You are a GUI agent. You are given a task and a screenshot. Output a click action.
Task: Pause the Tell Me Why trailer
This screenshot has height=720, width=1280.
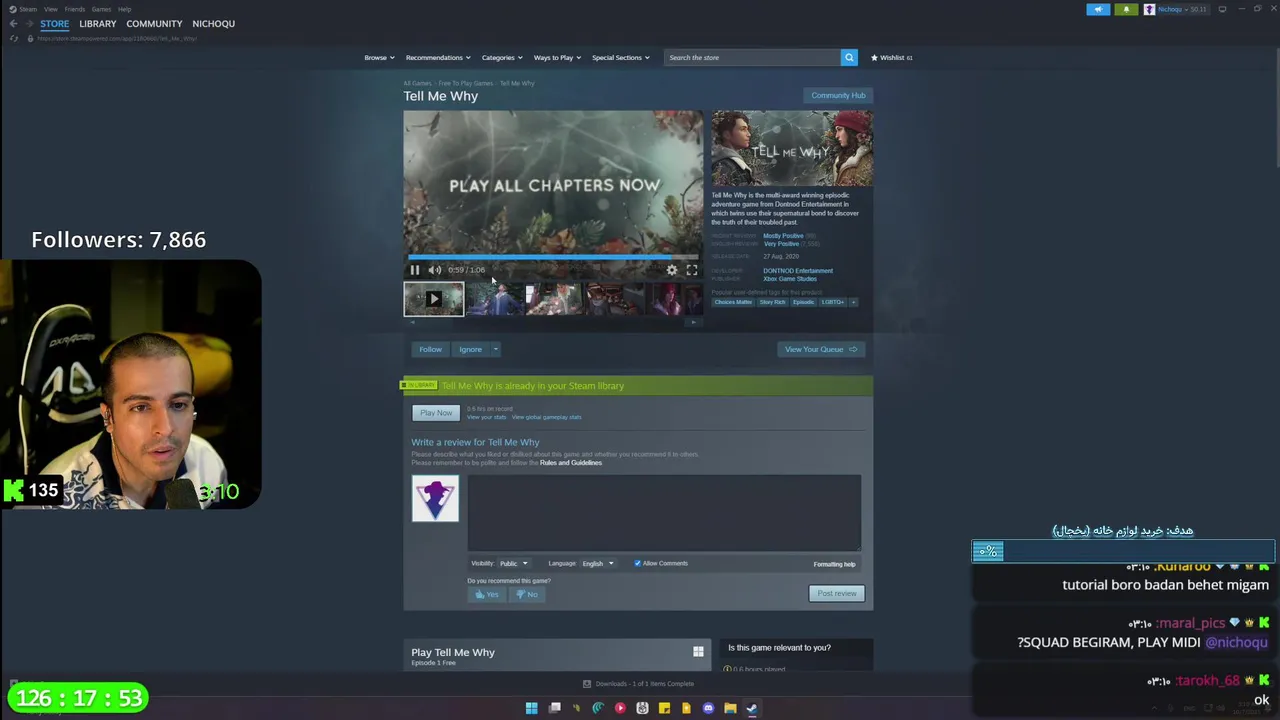(x=415, y=270)
